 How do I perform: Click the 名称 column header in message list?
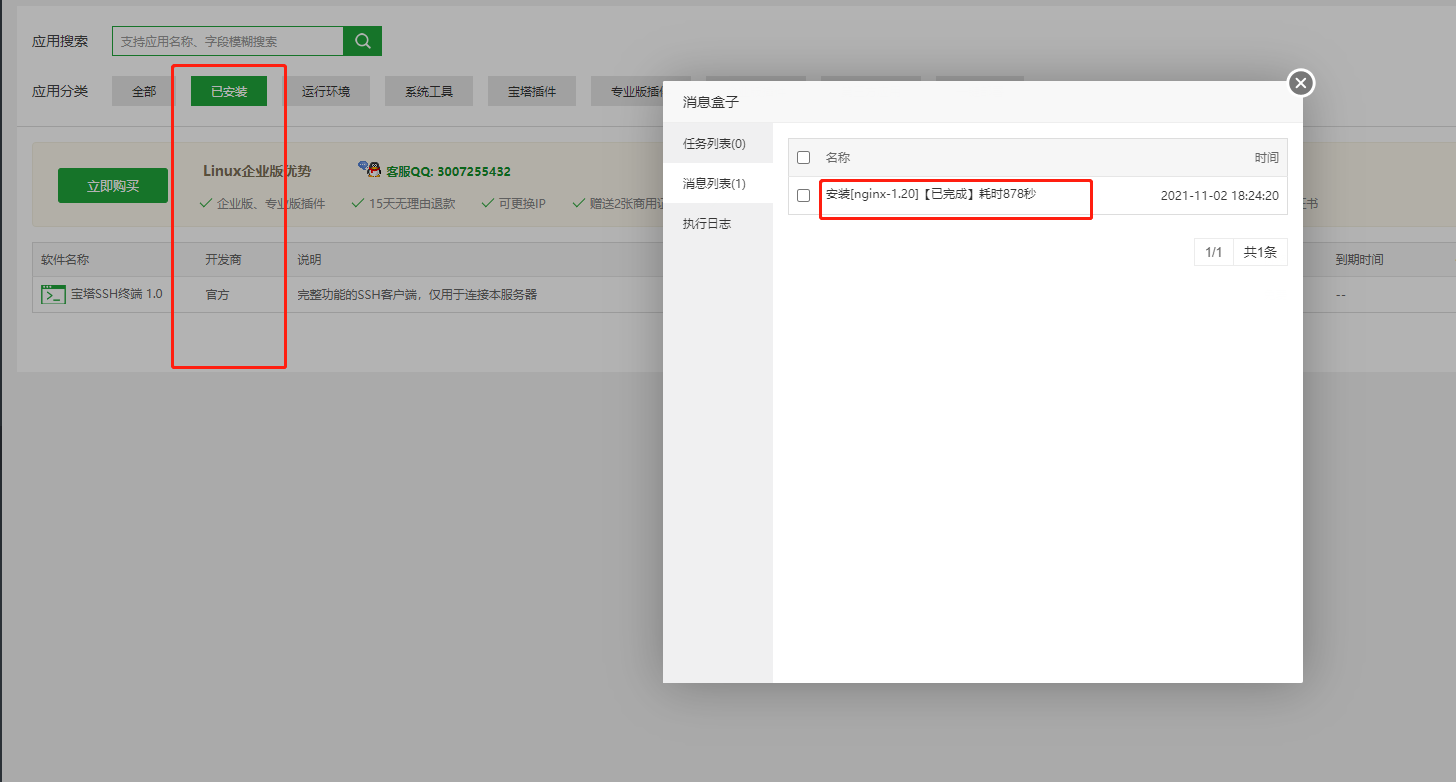click(837, 157)
